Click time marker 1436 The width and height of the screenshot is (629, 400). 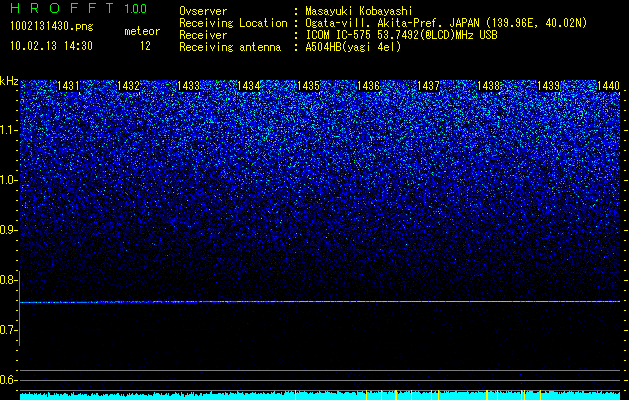[369, 86]
